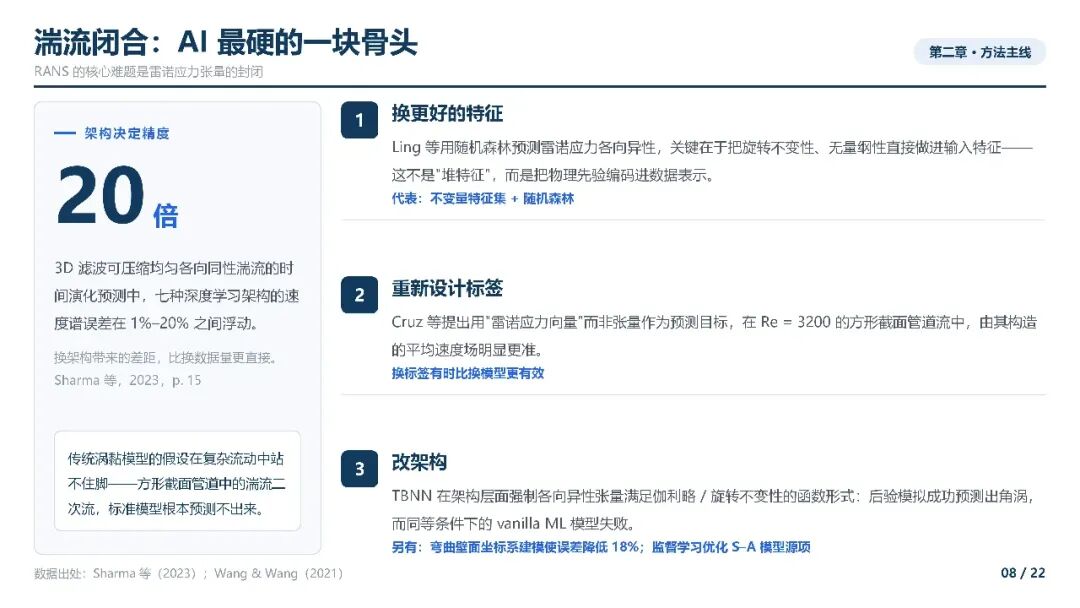Screen dimensions: 1080x608
Task: Click the paragraph starting TBNN 在架构层面
Action: (x=713, y=510)
